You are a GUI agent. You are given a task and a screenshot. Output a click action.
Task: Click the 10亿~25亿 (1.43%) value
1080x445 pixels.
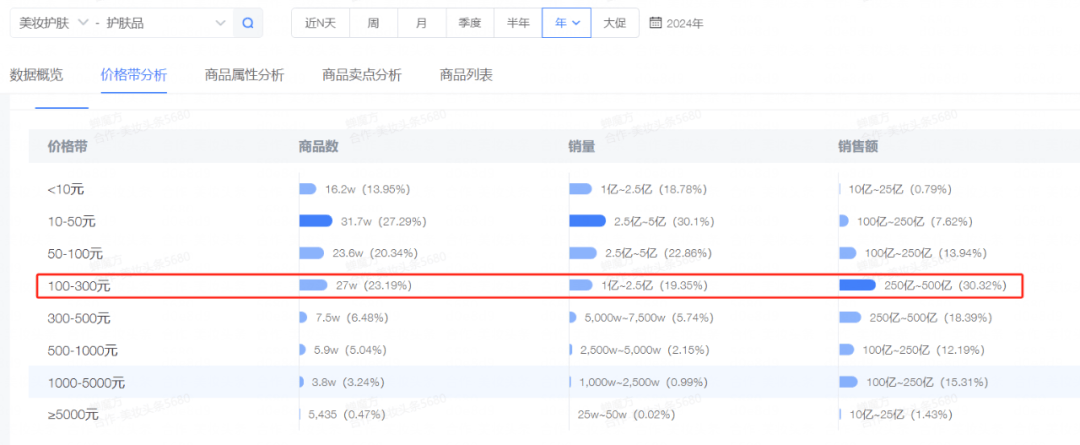[901, 415]
